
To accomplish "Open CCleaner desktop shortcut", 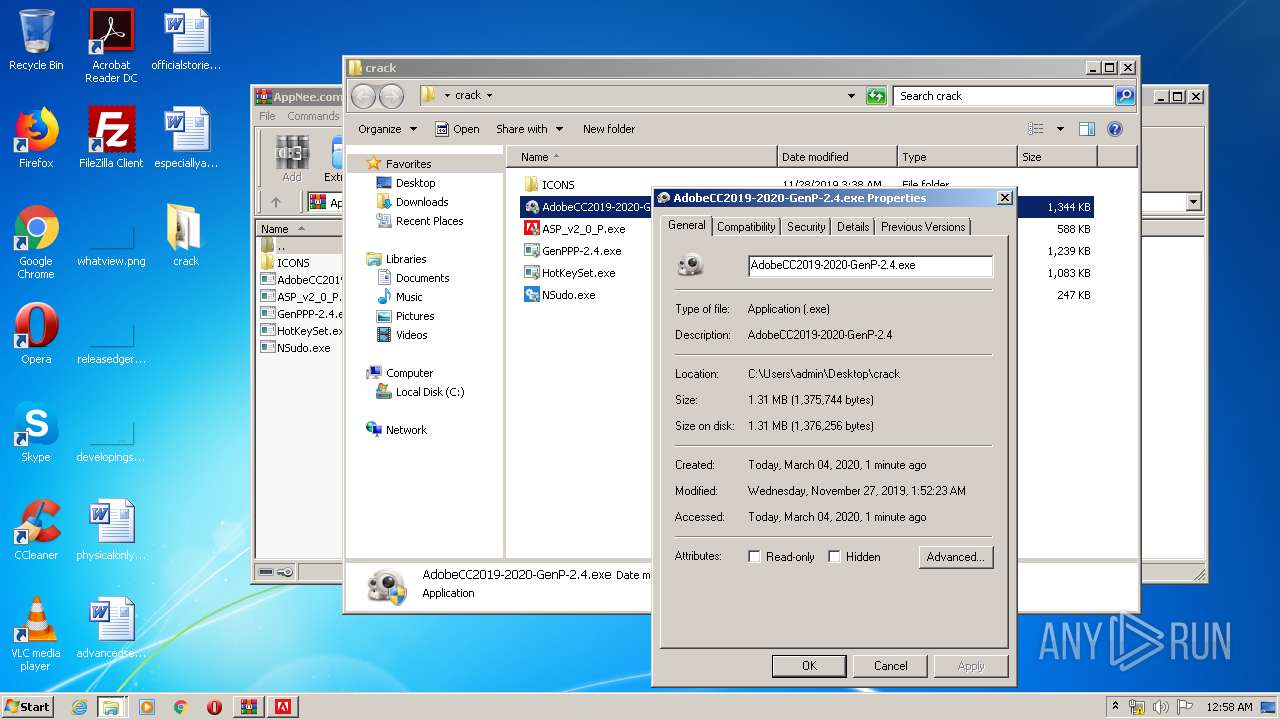I will 36,530.
